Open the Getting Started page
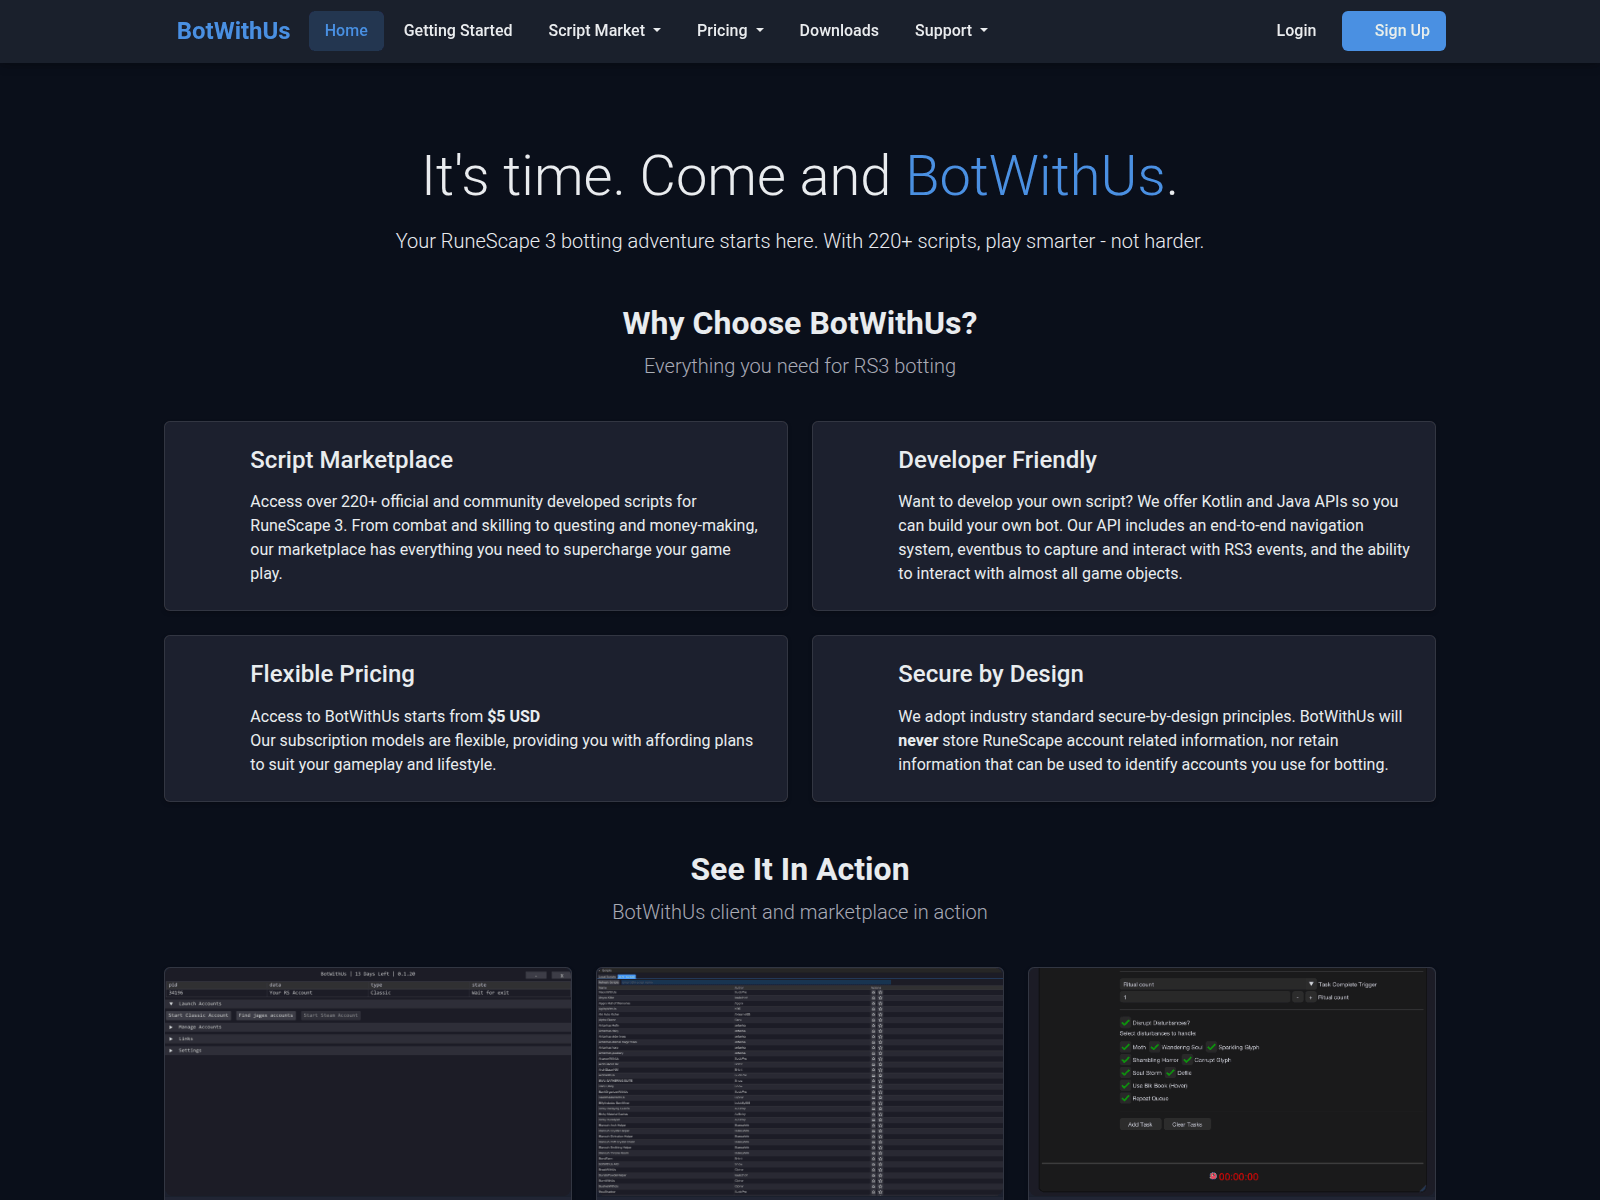1600x1200 pixels. 458,31
